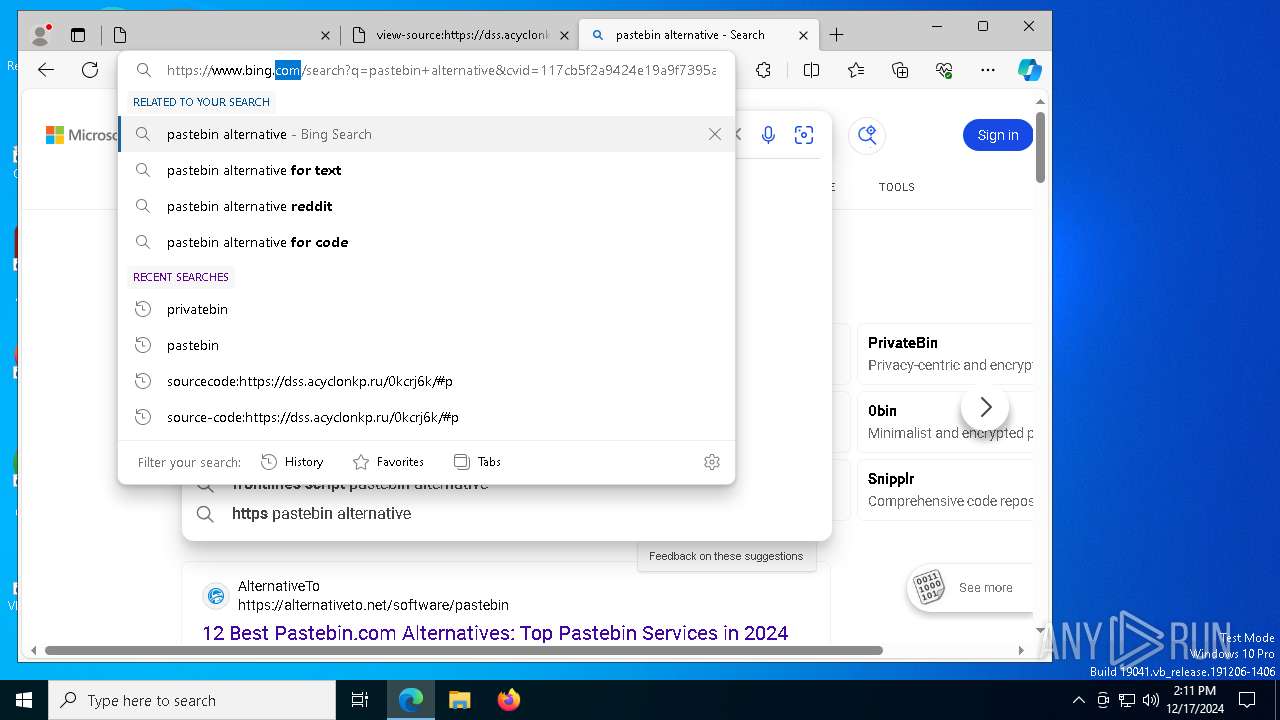
Task: Choose suggestion pastebin alternative reddit
Action: (x=426, y=206)
